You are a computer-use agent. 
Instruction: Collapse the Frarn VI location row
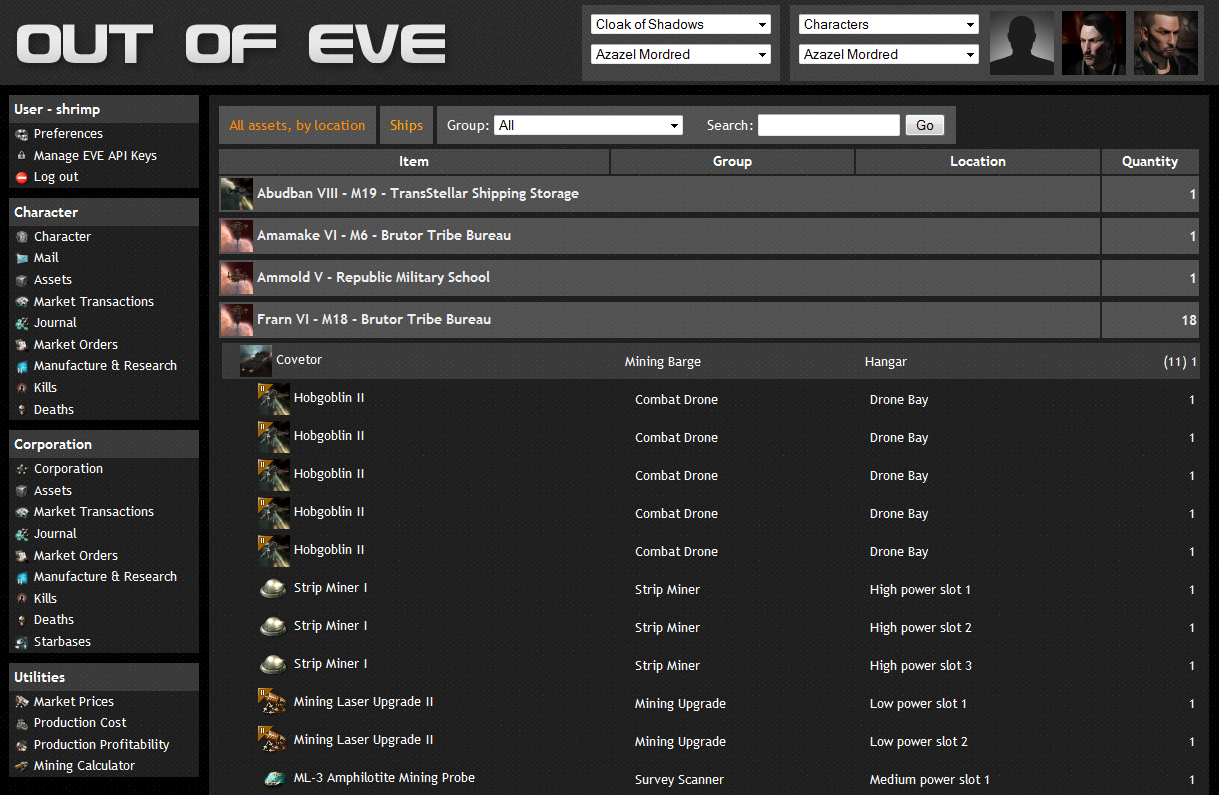(374, 320)
